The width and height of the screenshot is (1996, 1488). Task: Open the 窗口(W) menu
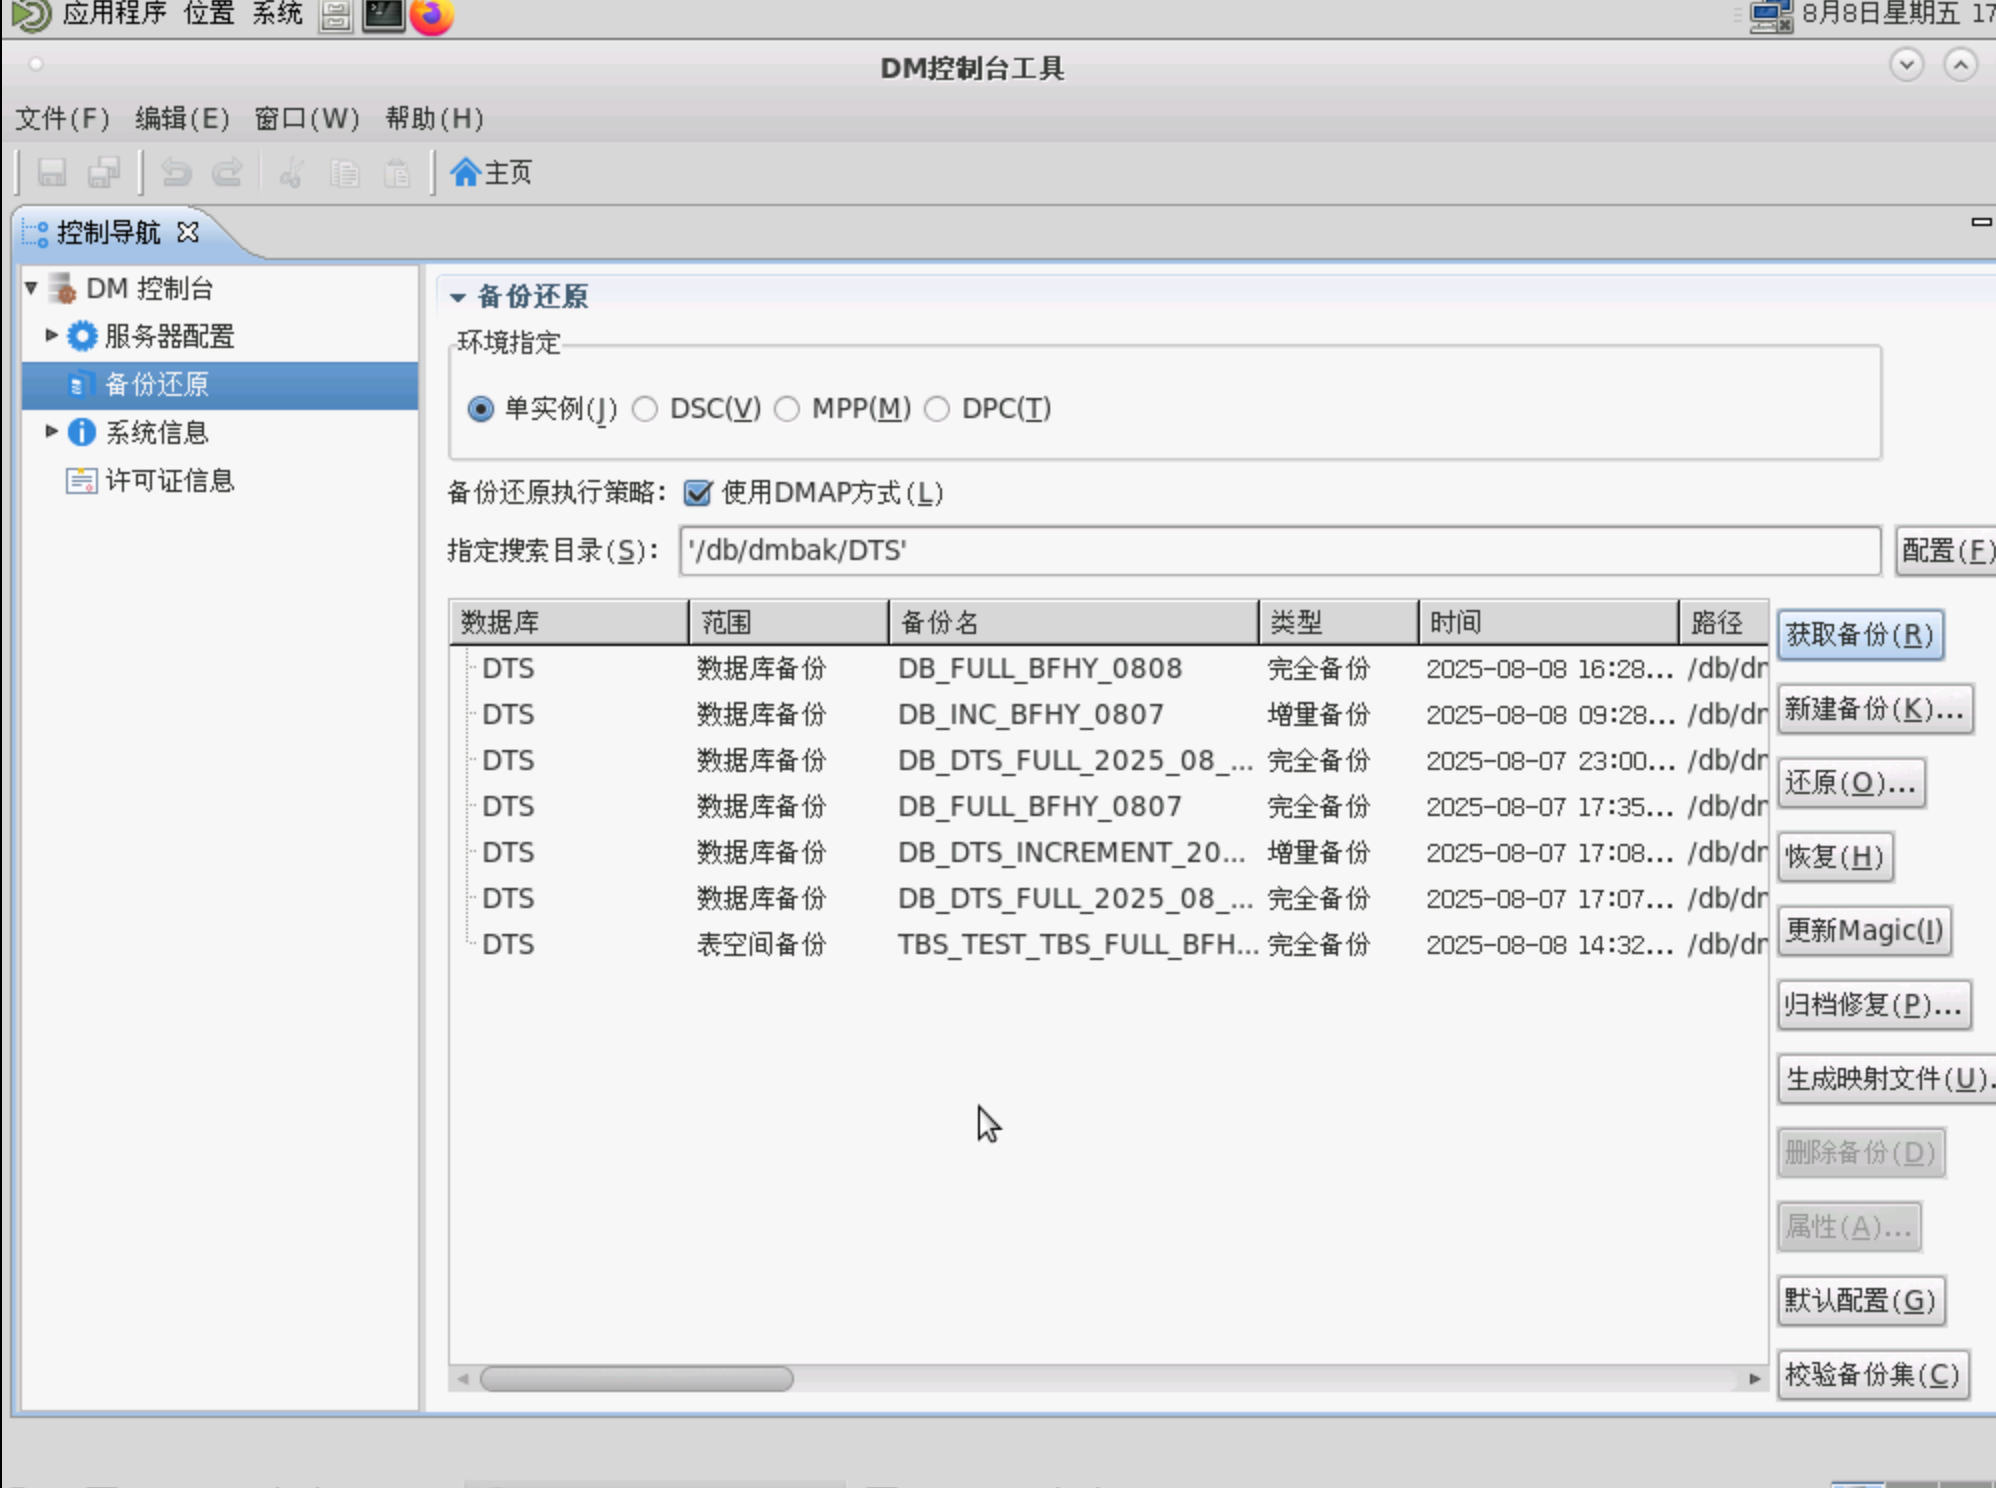(306, 119)
